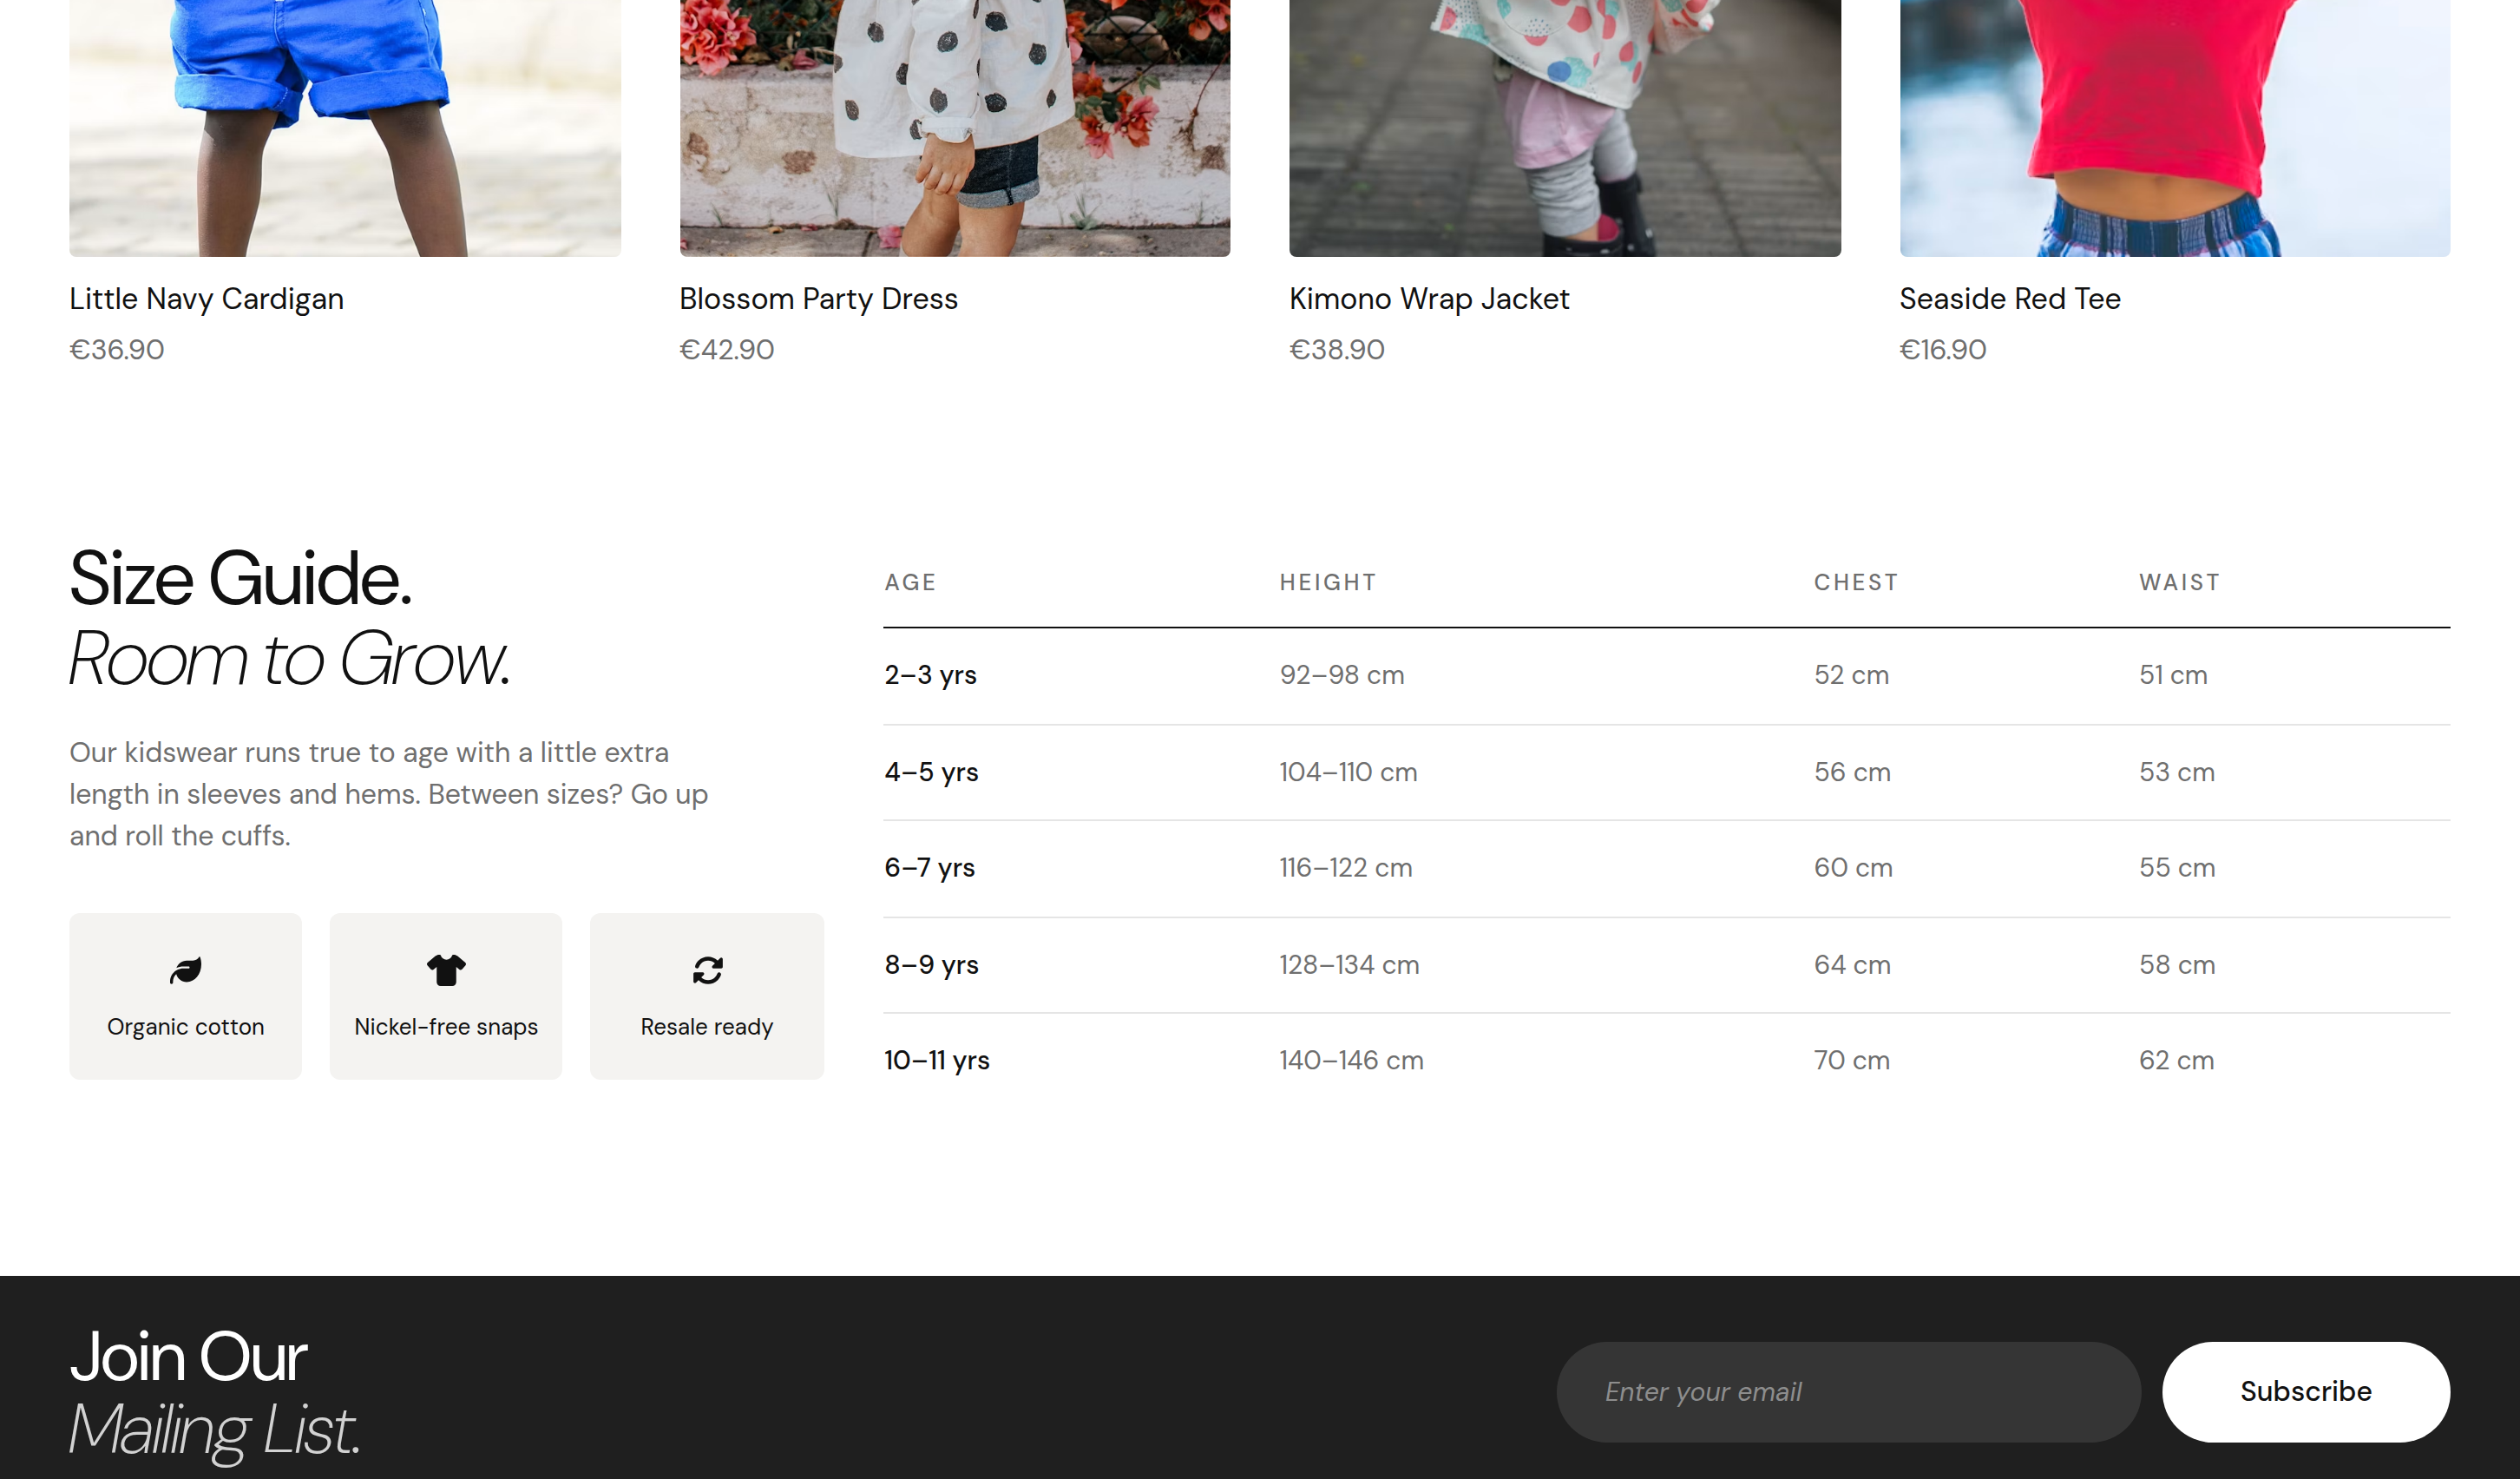Click the 2–3 yrs size row
This screenshot has width=2520, height=1479.
[1667, 675]
